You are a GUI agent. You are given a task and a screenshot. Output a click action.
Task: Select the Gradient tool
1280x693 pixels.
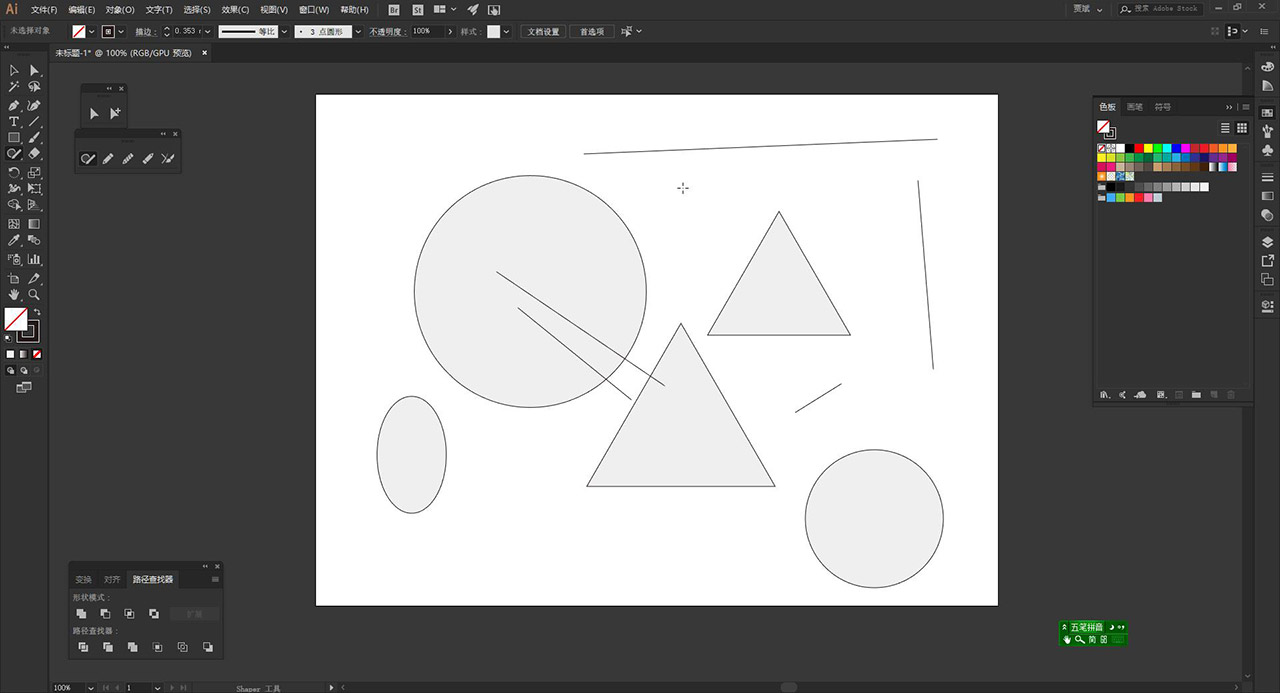[34, 224]
